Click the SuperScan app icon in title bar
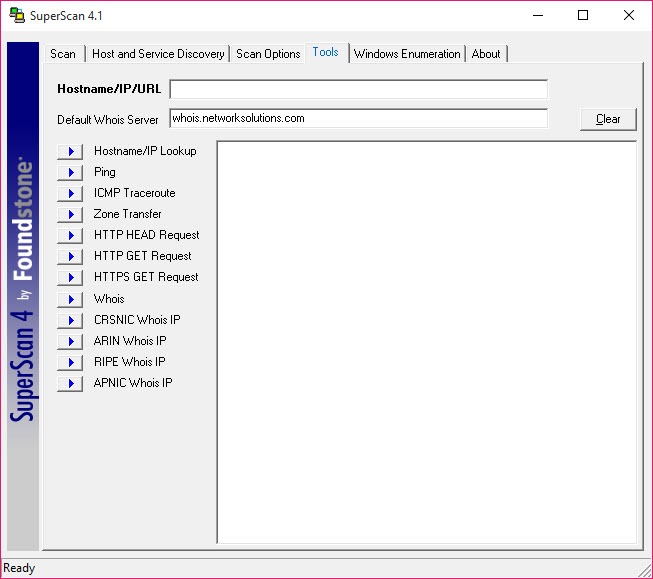Screen dimensions: 653x579 click(x=17, y=15)
